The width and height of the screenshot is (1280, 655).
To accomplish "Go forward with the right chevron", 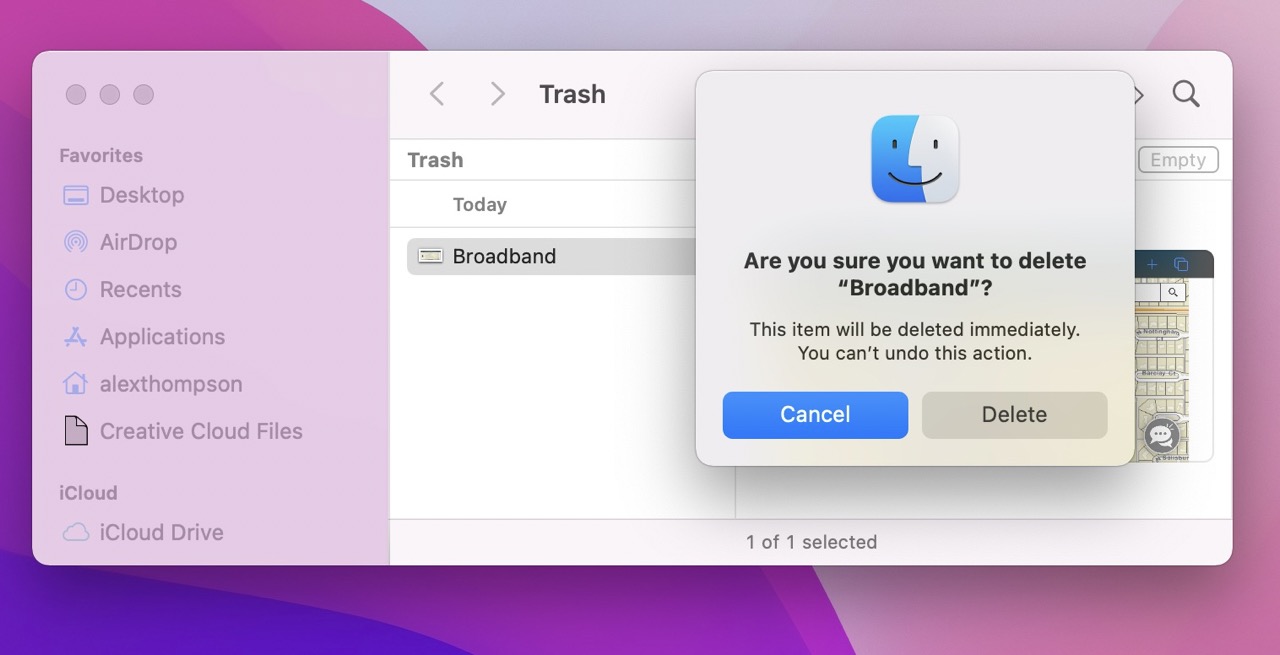I will (x=497, y=94).
